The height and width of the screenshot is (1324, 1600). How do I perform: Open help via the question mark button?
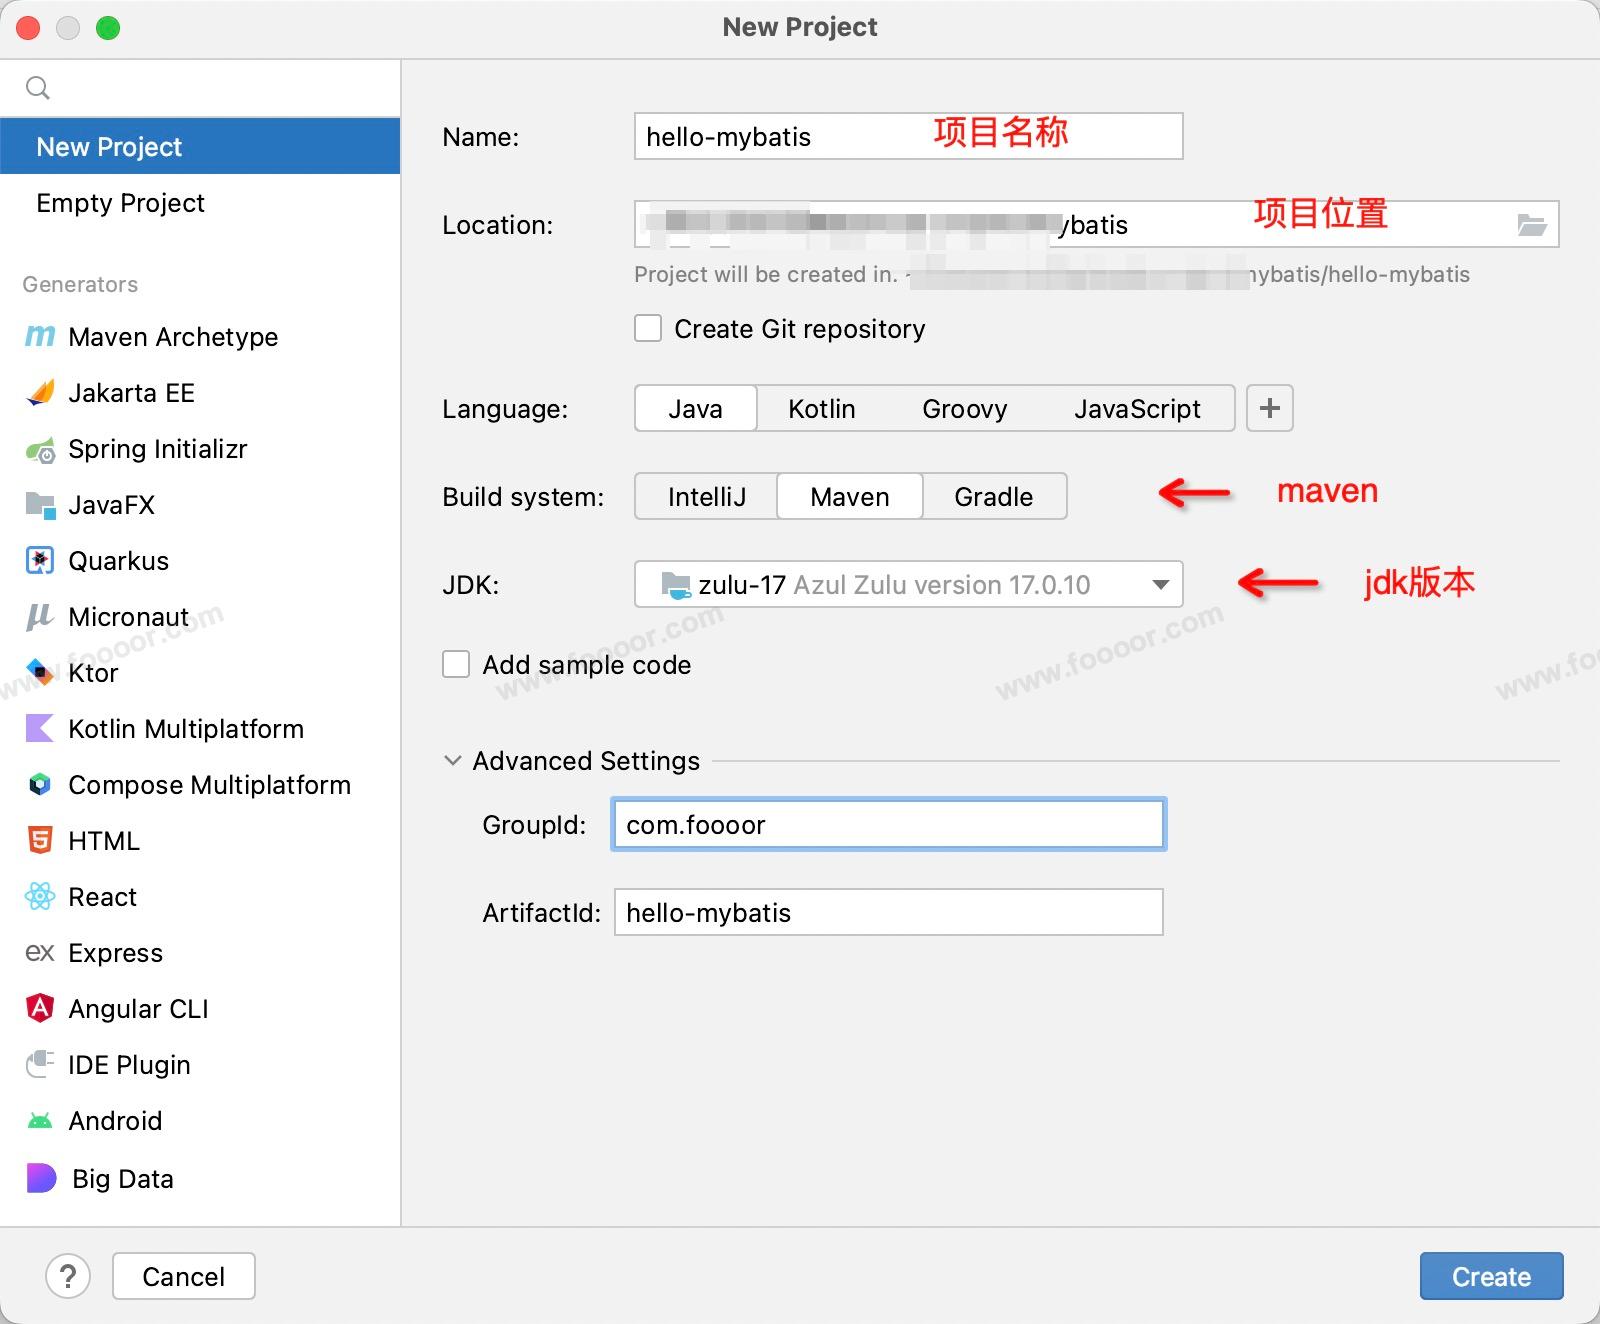[68, 1277]
